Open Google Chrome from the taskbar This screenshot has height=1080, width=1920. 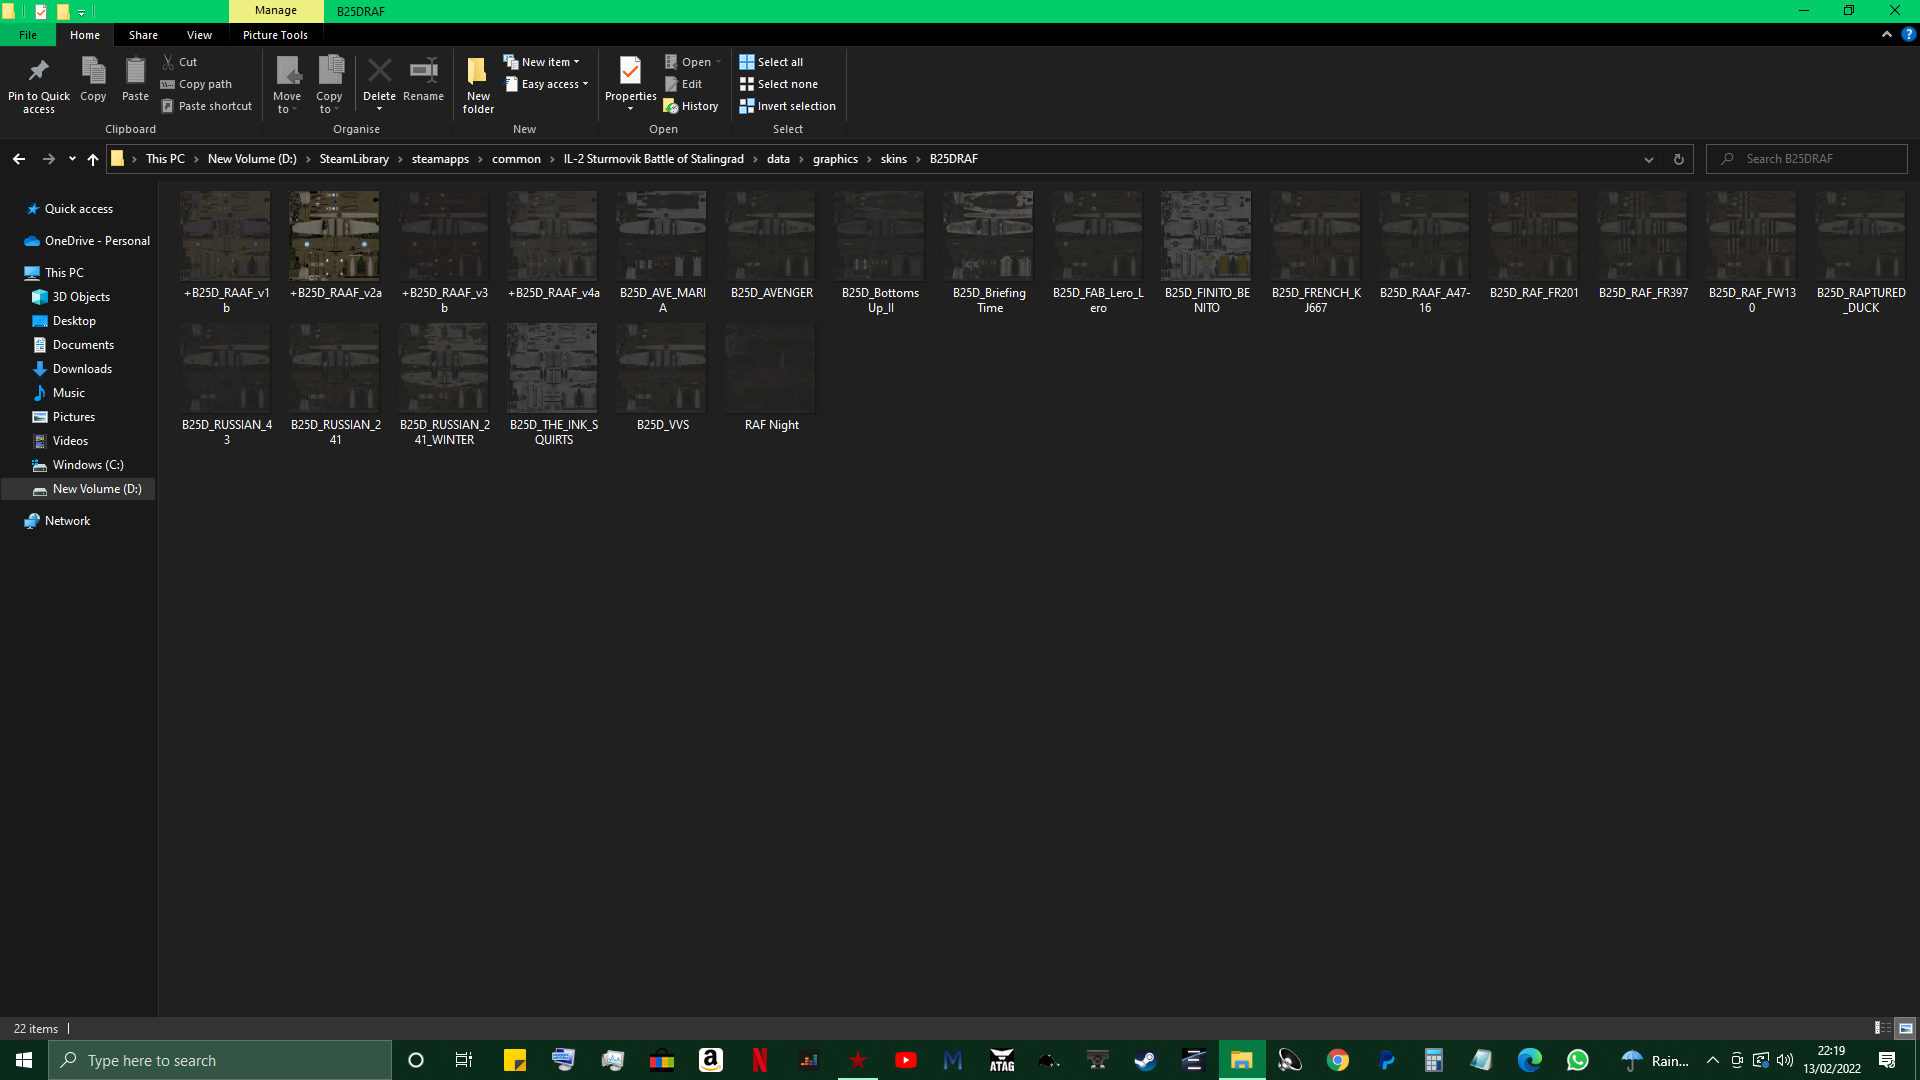pyautogui.click(x=1338, y=1060)
